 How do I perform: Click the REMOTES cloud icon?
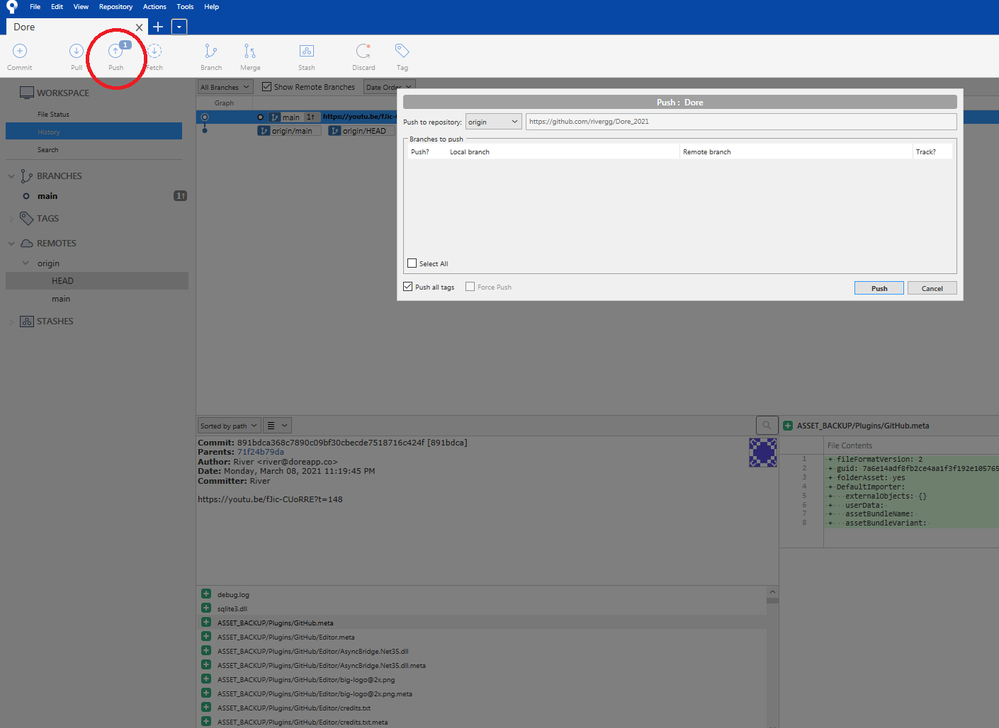pos(26,243)
